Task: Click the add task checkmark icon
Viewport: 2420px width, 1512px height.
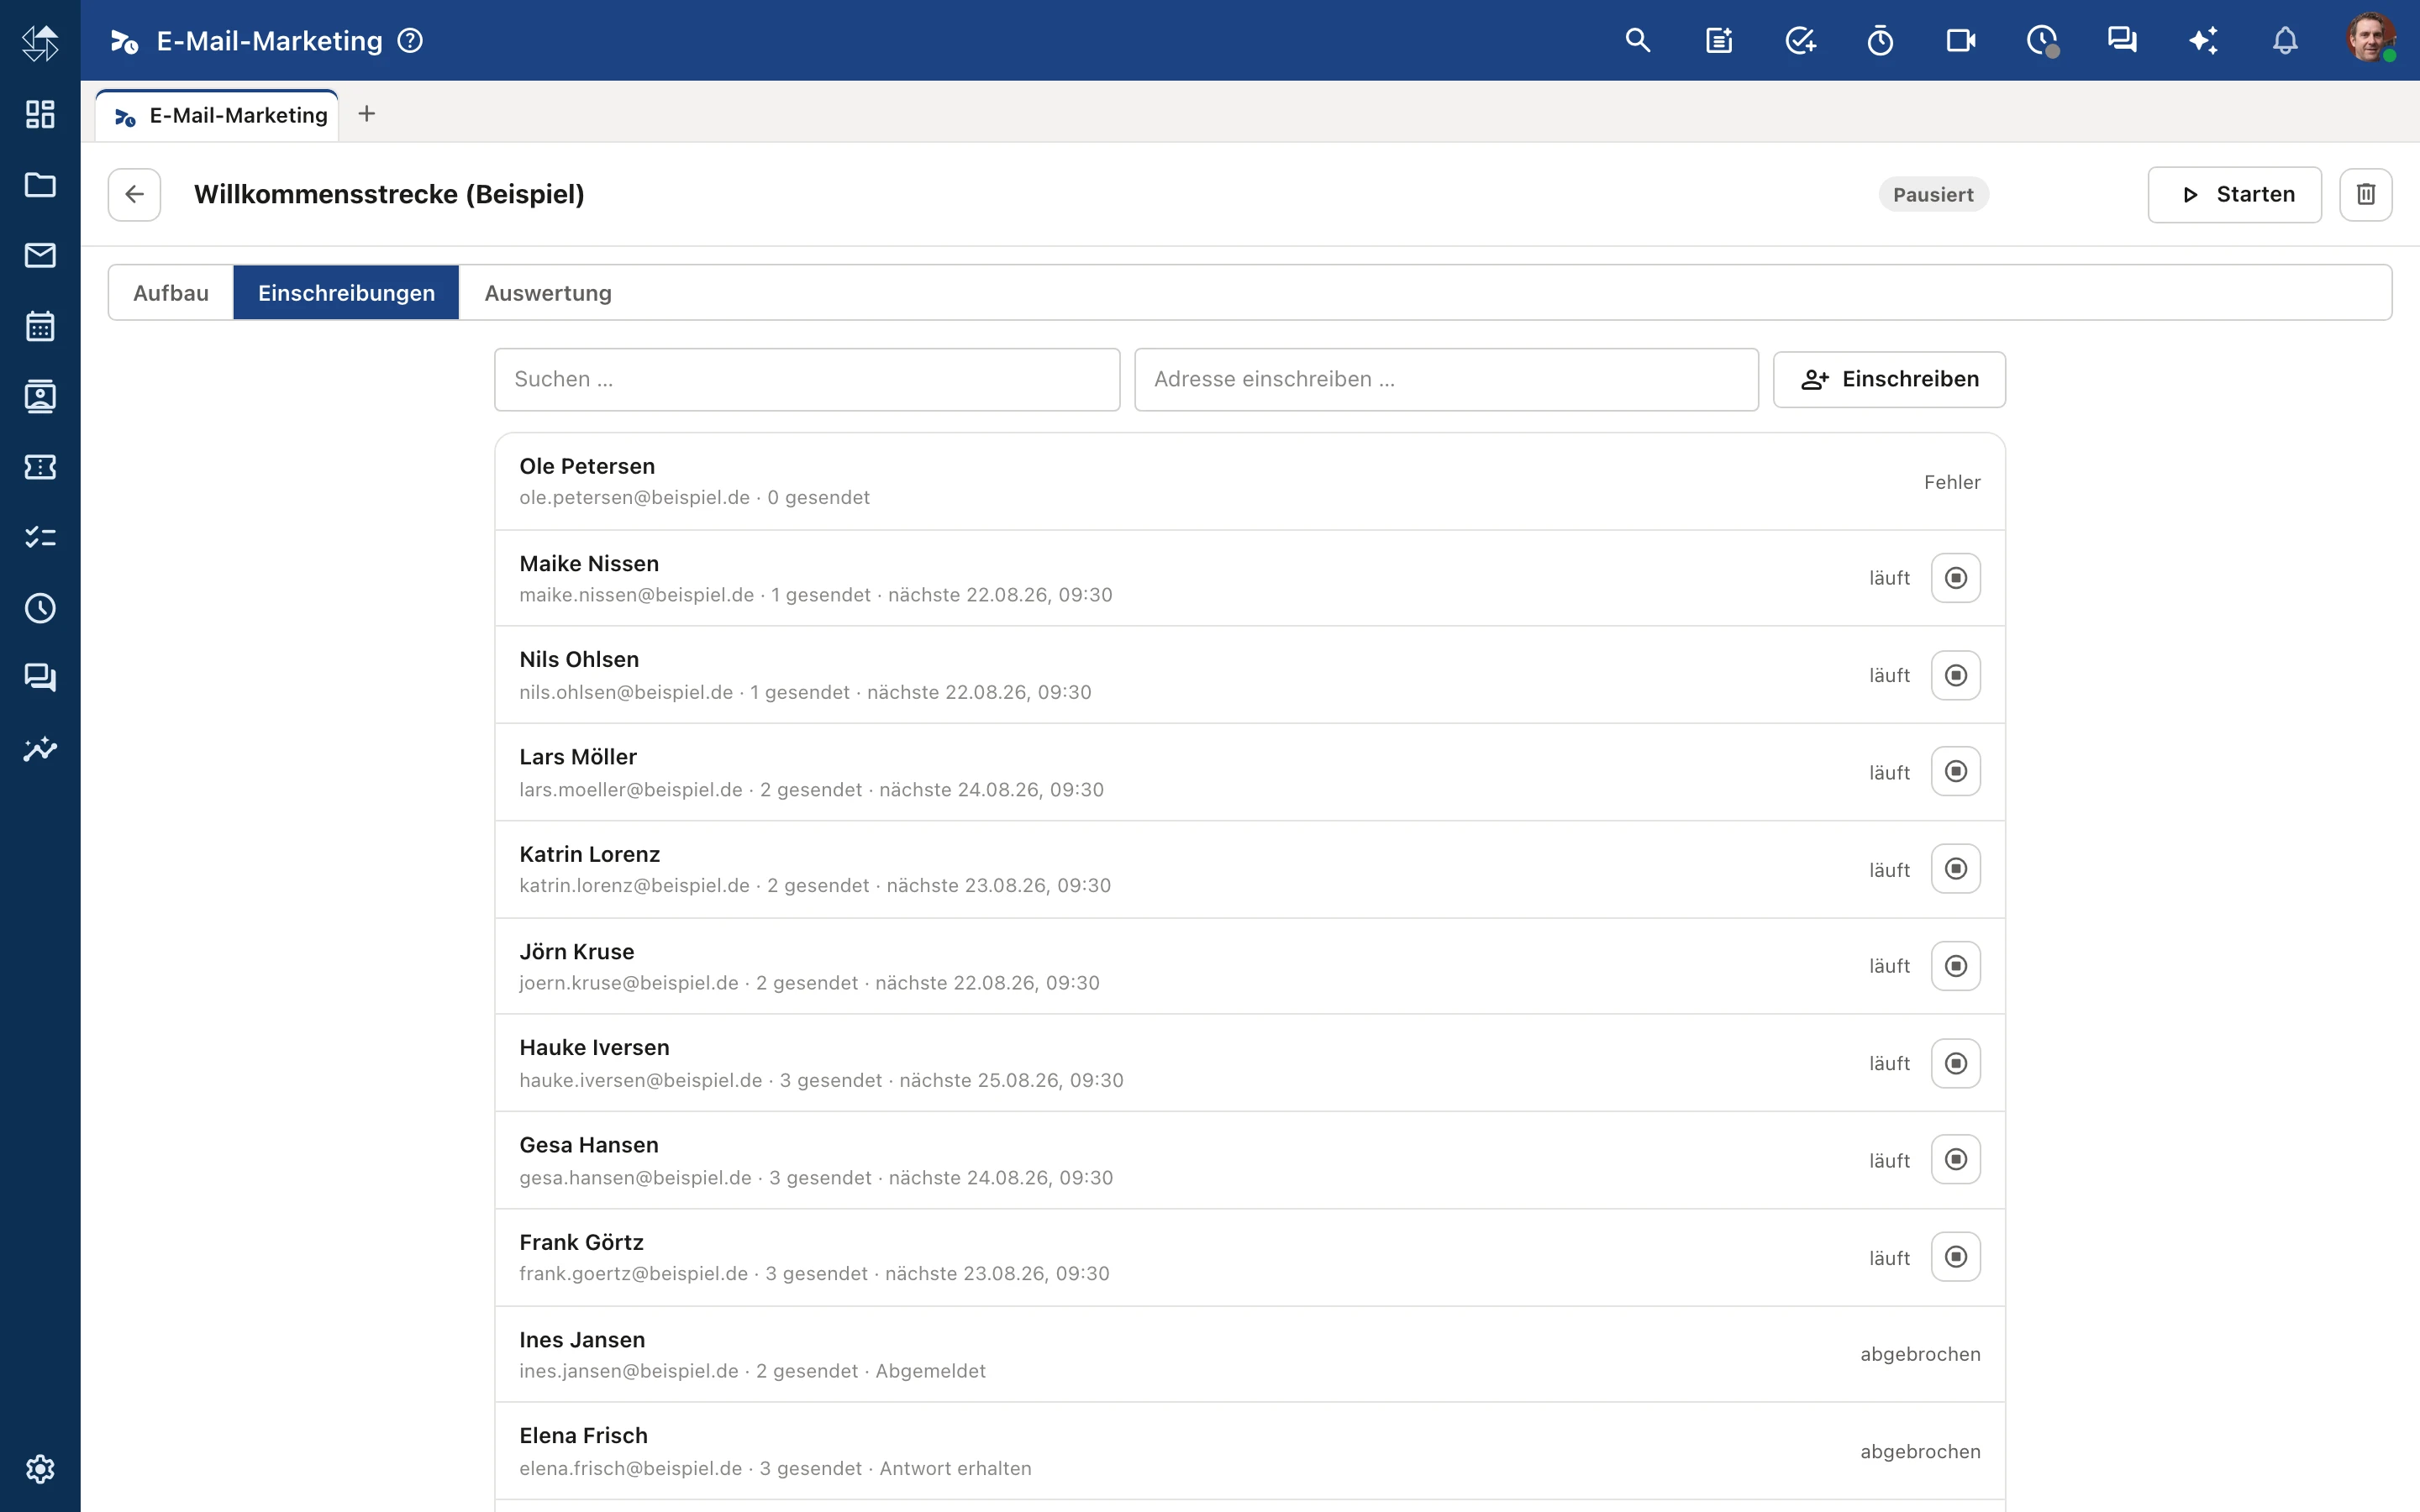Action: tap(1800, 40)
